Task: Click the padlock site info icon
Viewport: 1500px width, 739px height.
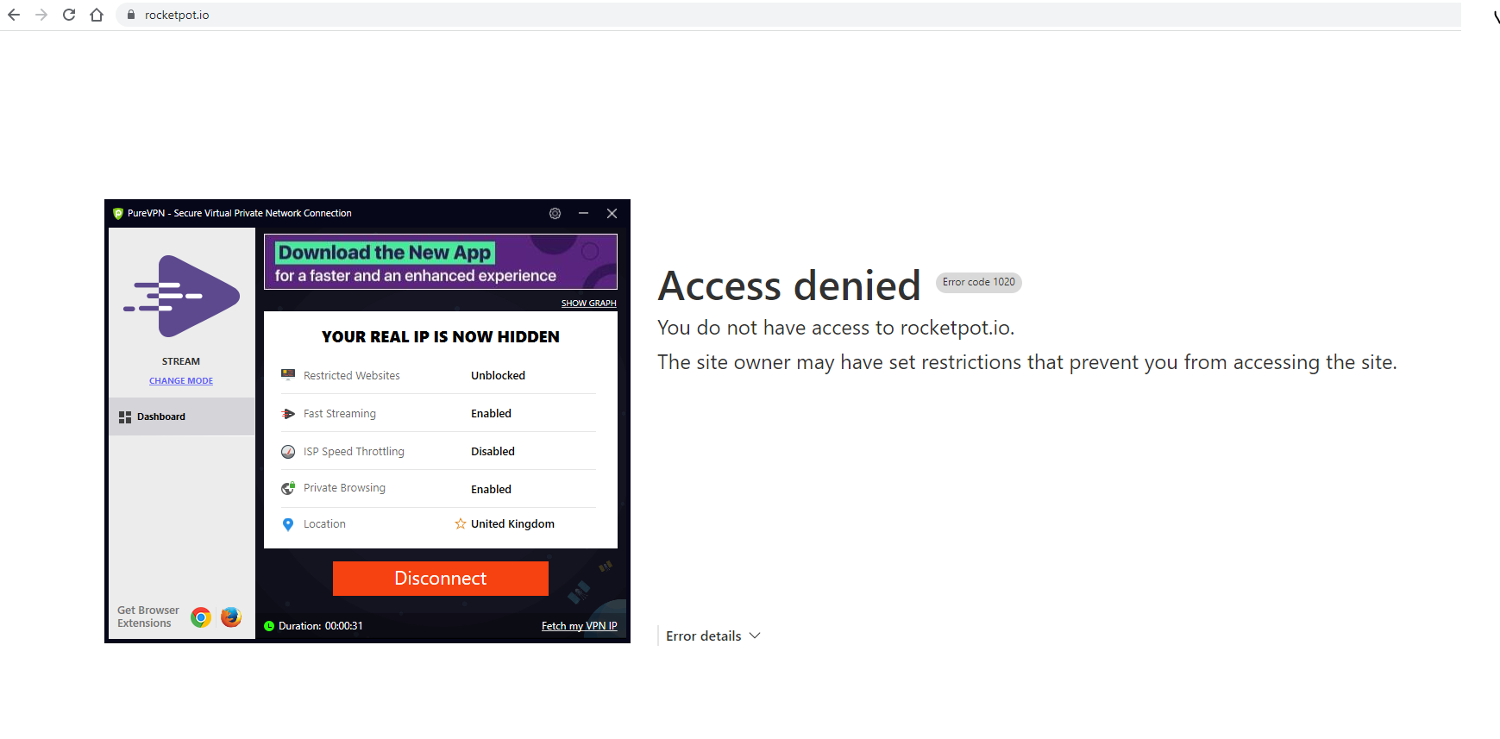Action: (x=130, y=15)
